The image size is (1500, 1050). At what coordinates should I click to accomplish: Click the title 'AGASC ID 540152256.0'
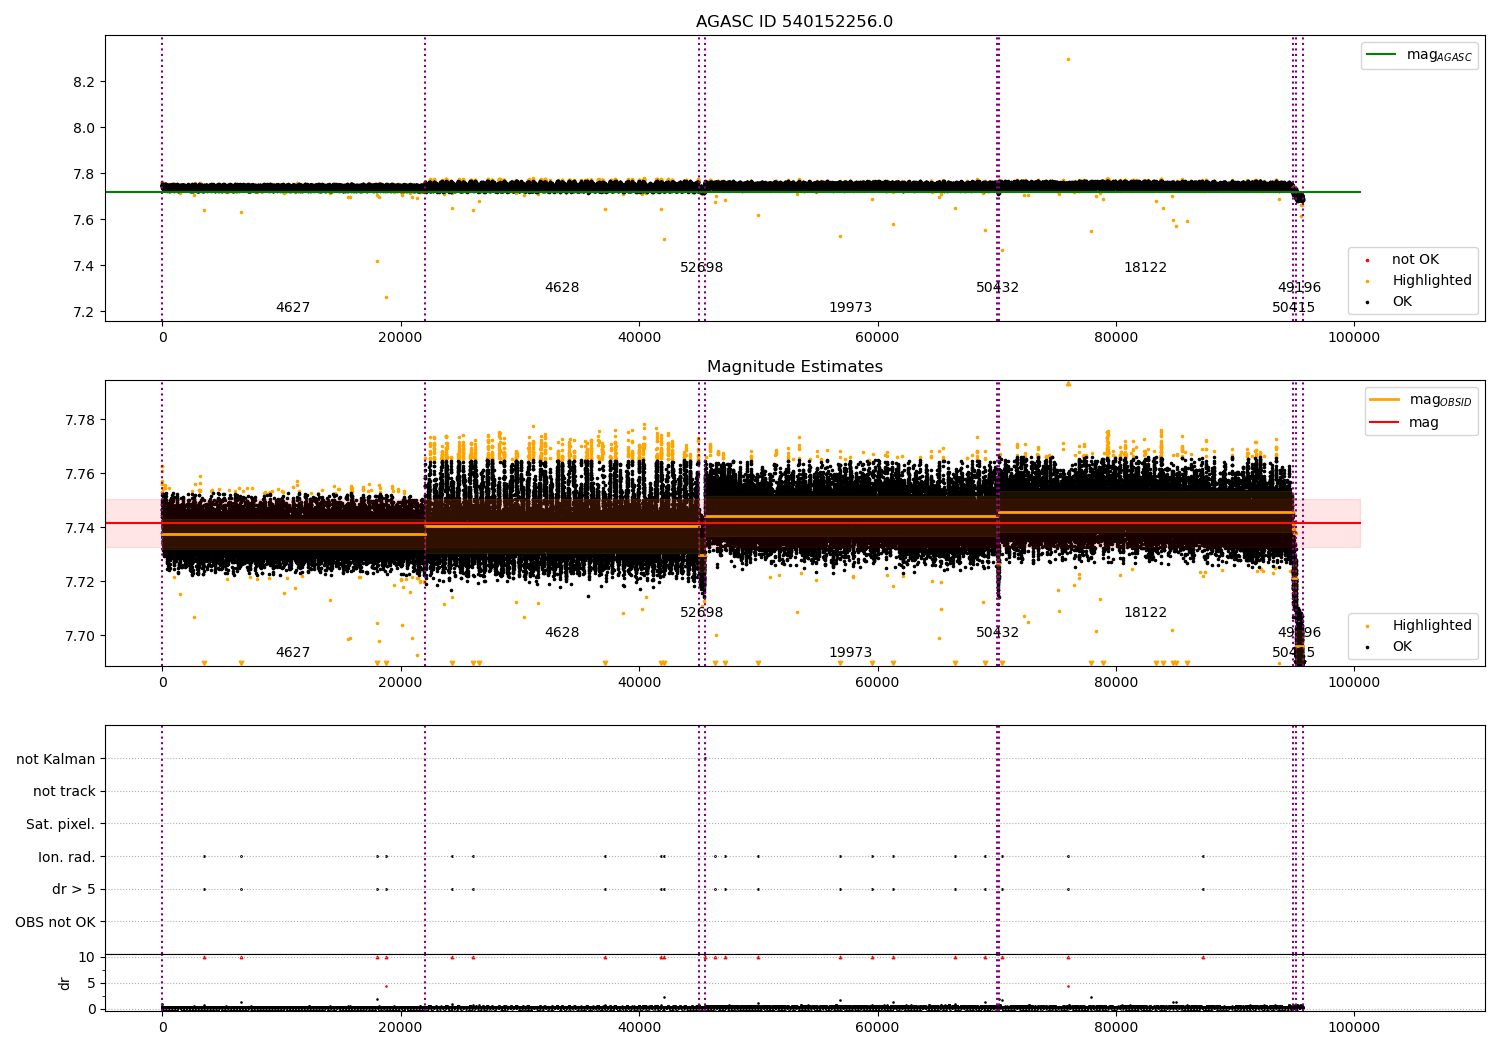[x=795, y=22]
